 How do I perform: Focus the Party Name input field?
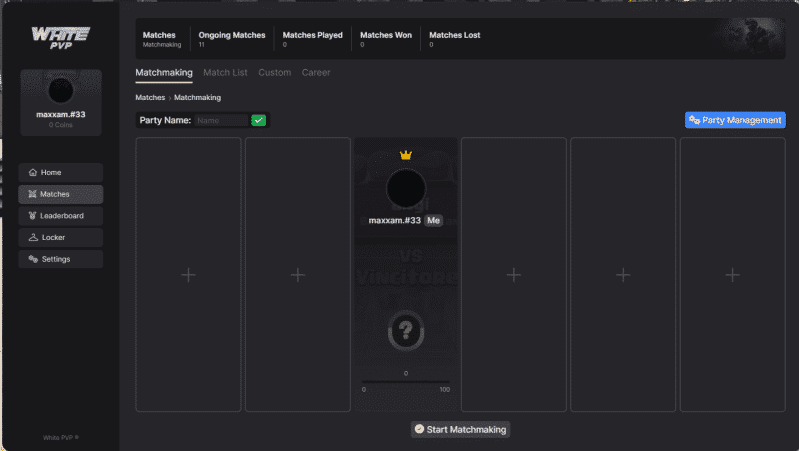point(221,120)
